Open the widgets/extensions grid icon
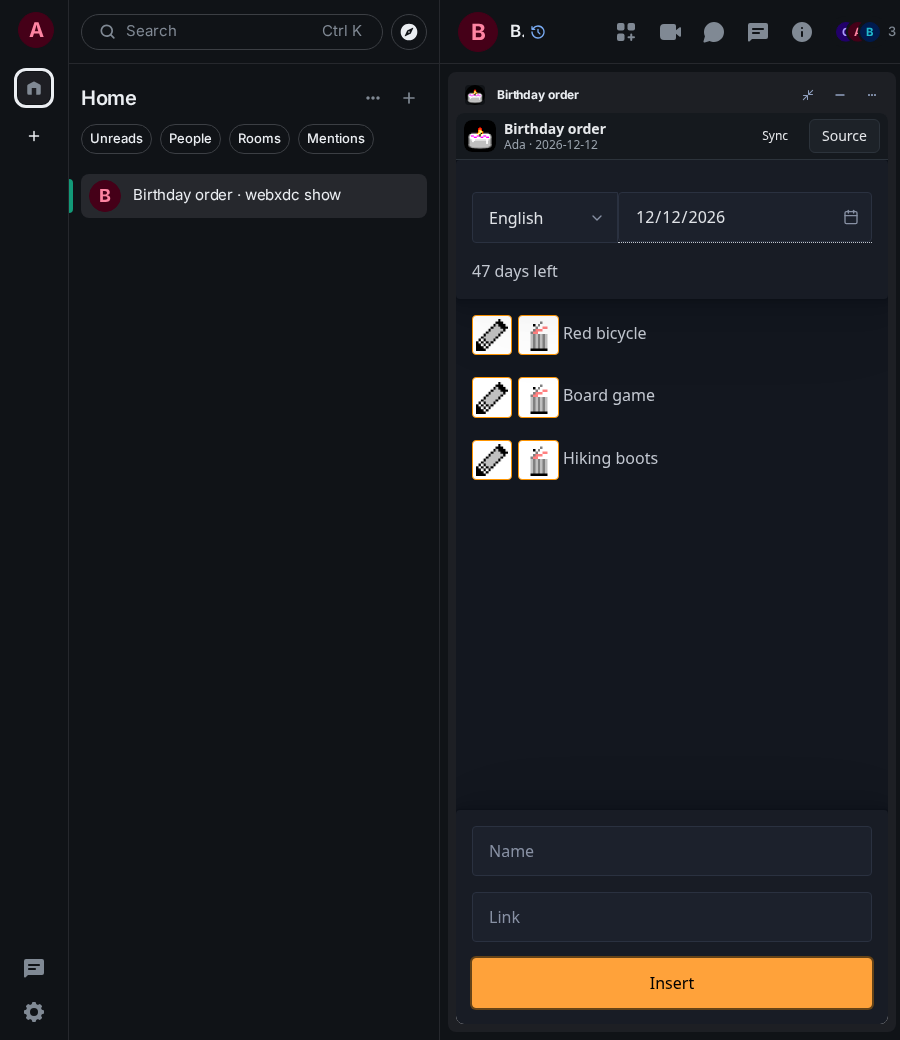Screen dimensions: 900x1040 625,32
